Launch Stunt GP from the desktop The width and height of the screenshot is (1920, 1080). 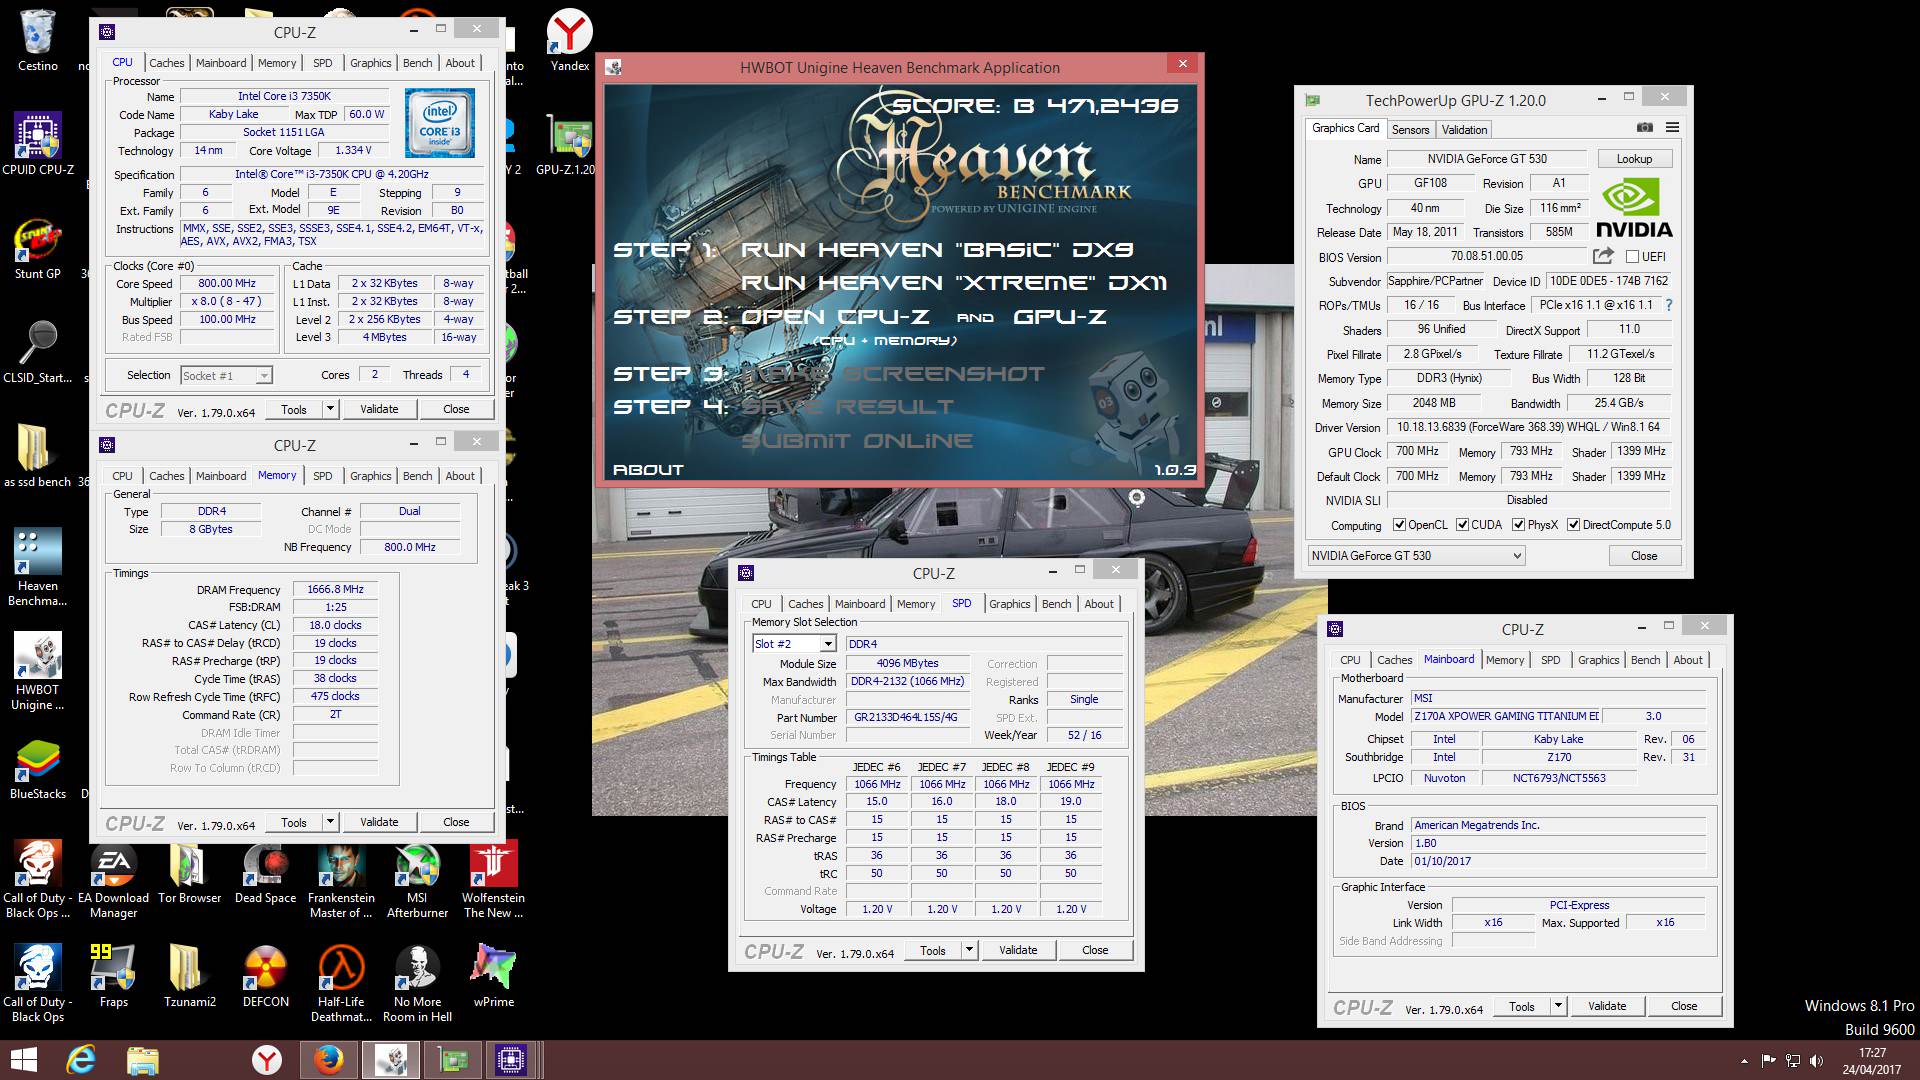38,248
